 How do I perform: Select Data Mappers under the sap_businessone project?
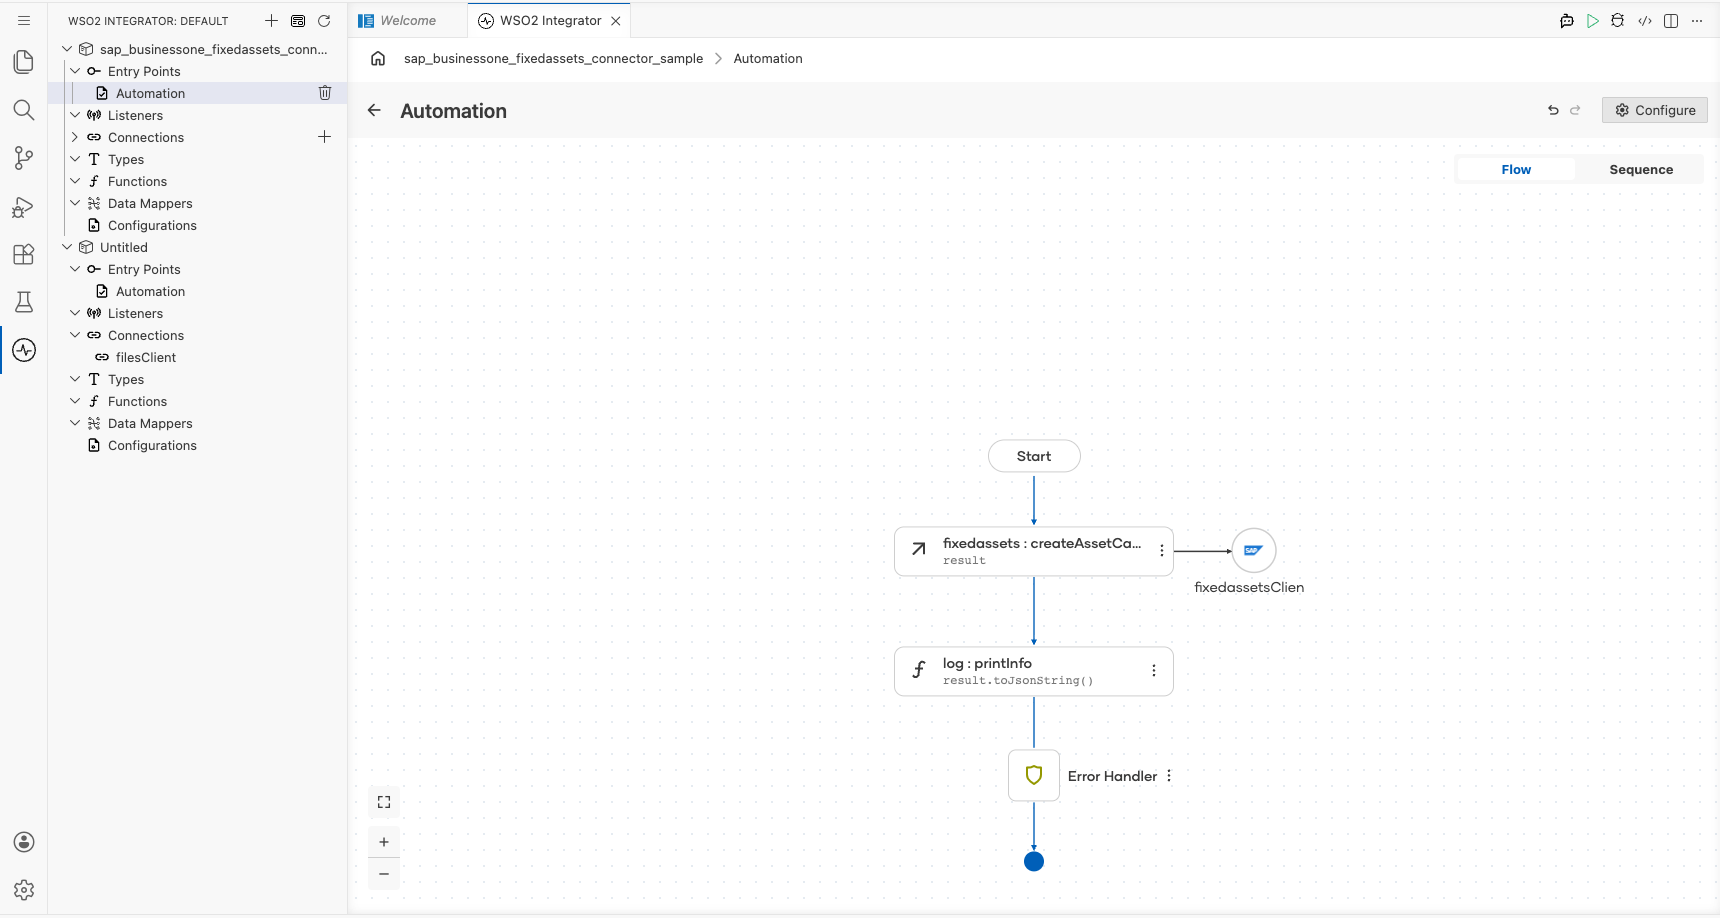tap(150, 203)
